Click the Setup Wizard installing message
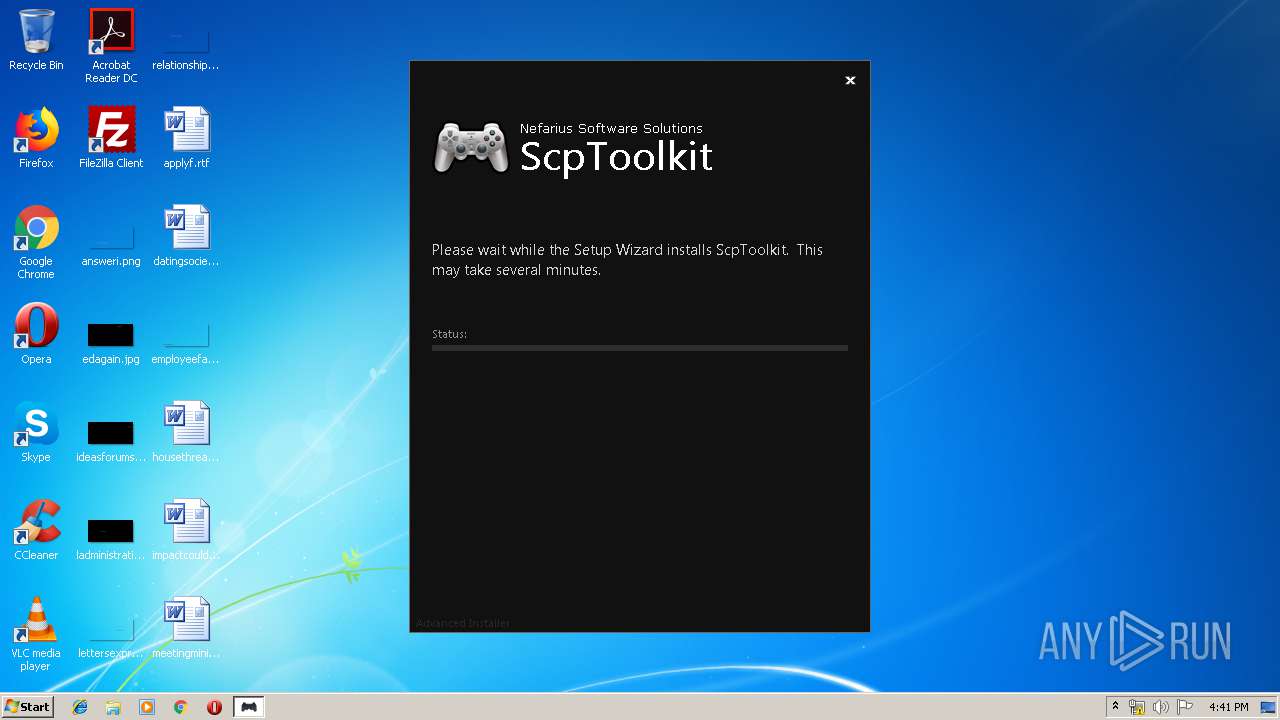Image resolution: width=1280 pixels, height=720 pixels. click(627, 260)
